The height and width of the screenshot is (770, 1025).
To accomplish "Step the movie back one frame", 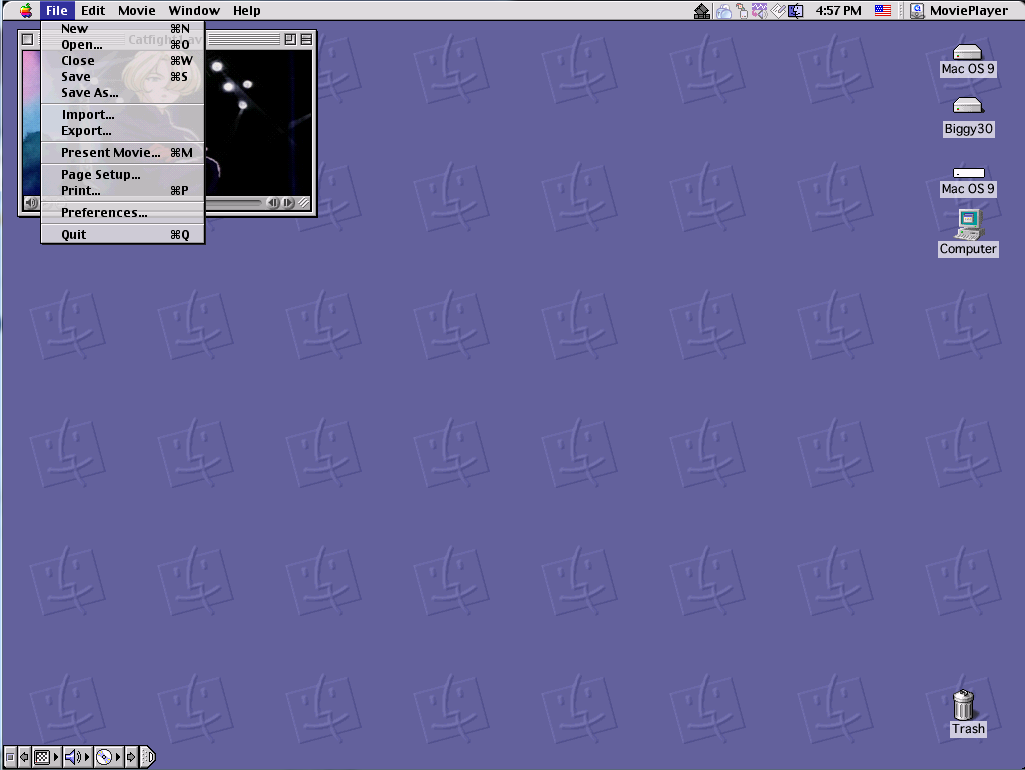I will 273,203.
